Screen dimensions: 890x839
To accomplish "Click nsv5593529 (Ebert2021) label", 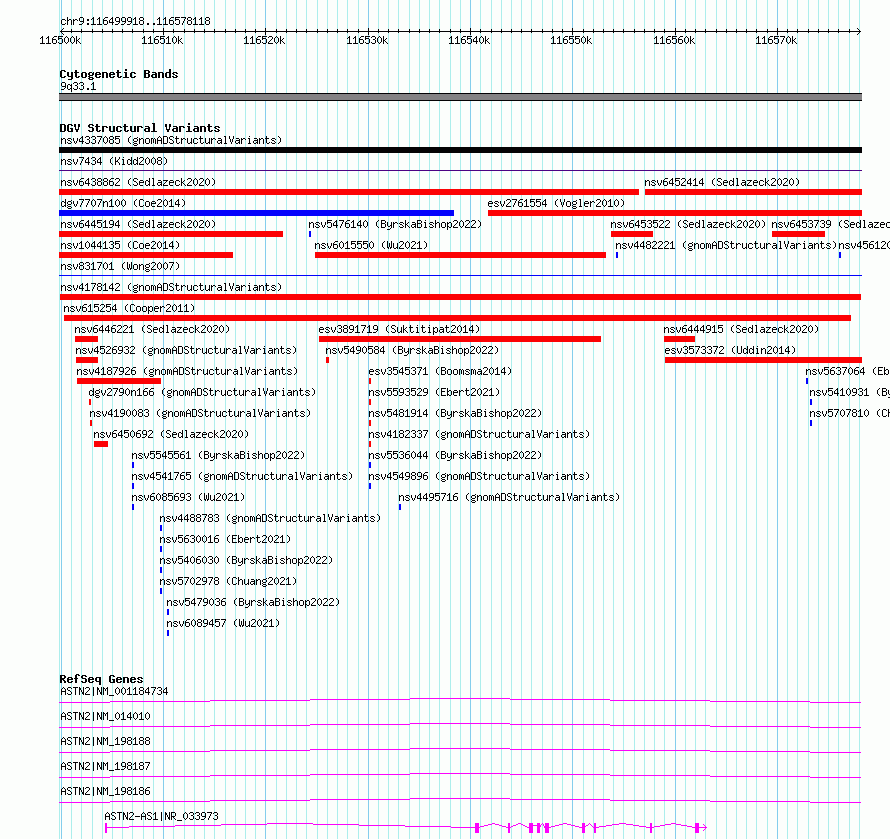I will tap(434, 392).
